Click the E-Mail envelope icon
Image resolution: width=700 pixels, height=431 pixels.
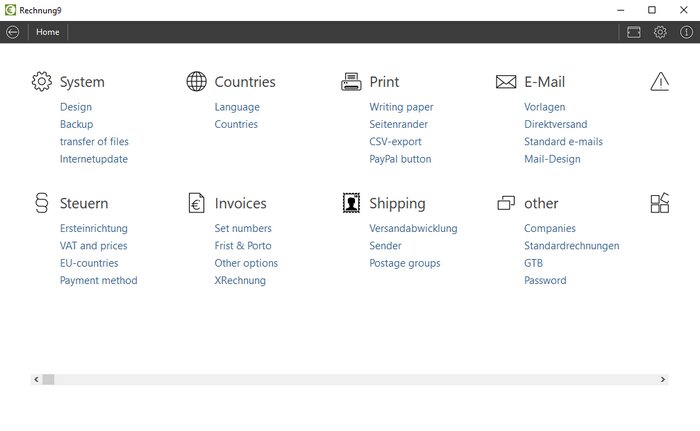[x=506, y=82]
